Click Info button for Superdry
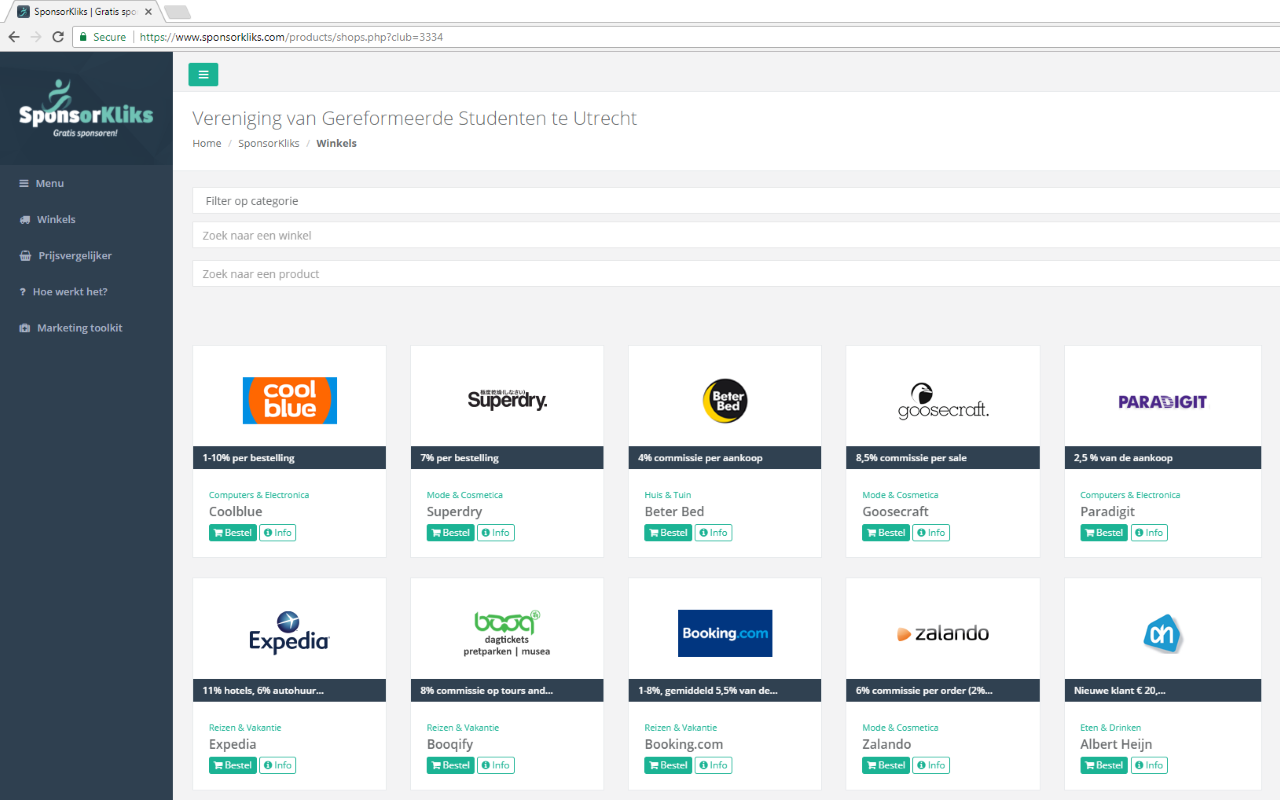1280x800 pixels. click(496, 533)
